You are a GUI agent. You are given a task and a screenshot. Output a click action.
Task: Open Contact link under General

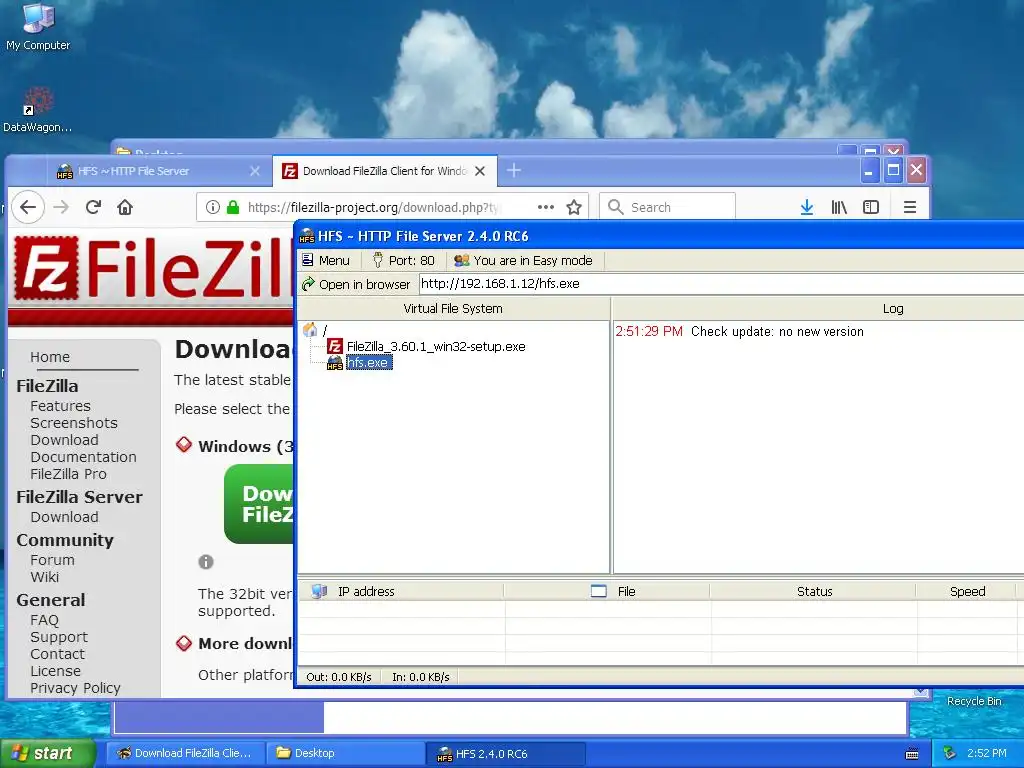coord(57,654)
